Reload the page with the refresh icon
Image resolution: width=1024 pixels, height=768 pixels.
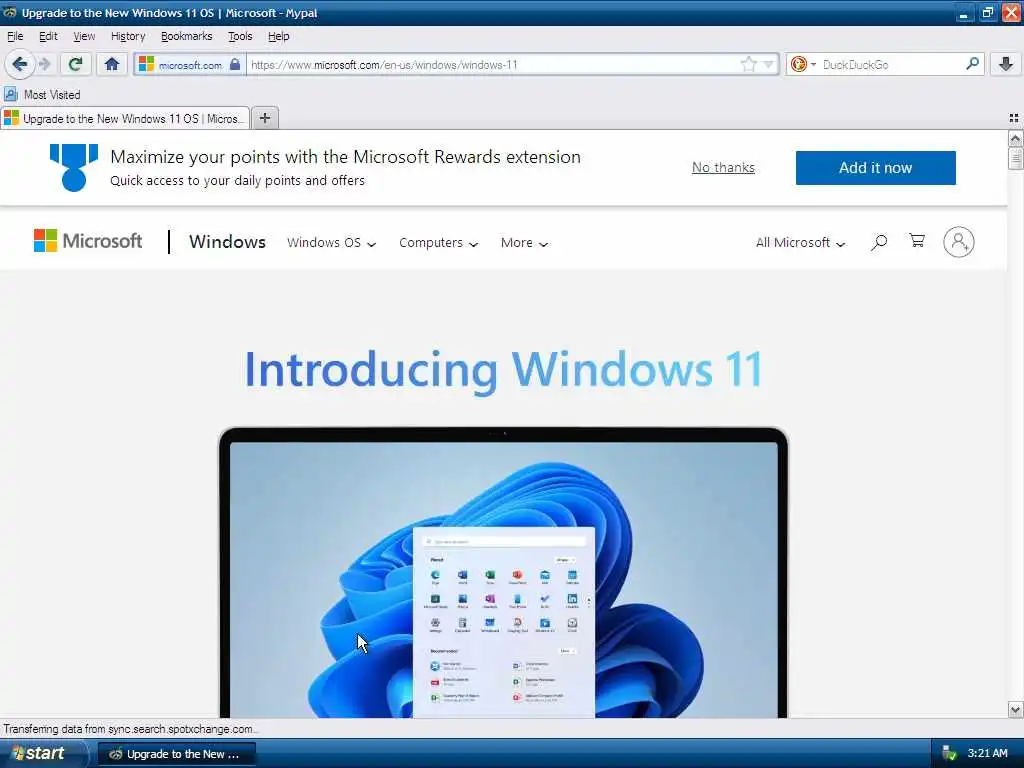point(75,64)
